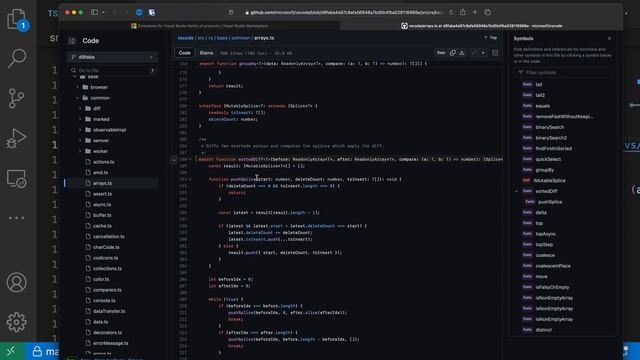Image resolution: width=640 pixels, height=360 pixels.
Task: Click VS Code remote window status icon
Action: [11, 351]
